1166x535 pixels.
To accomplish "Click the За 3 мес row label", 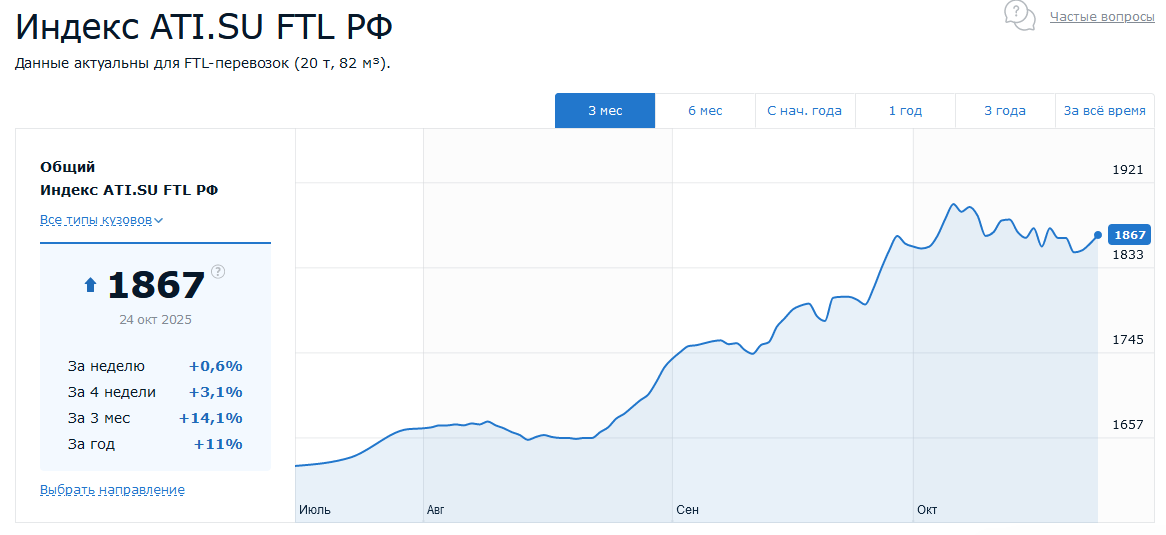I will pos(99,418).
